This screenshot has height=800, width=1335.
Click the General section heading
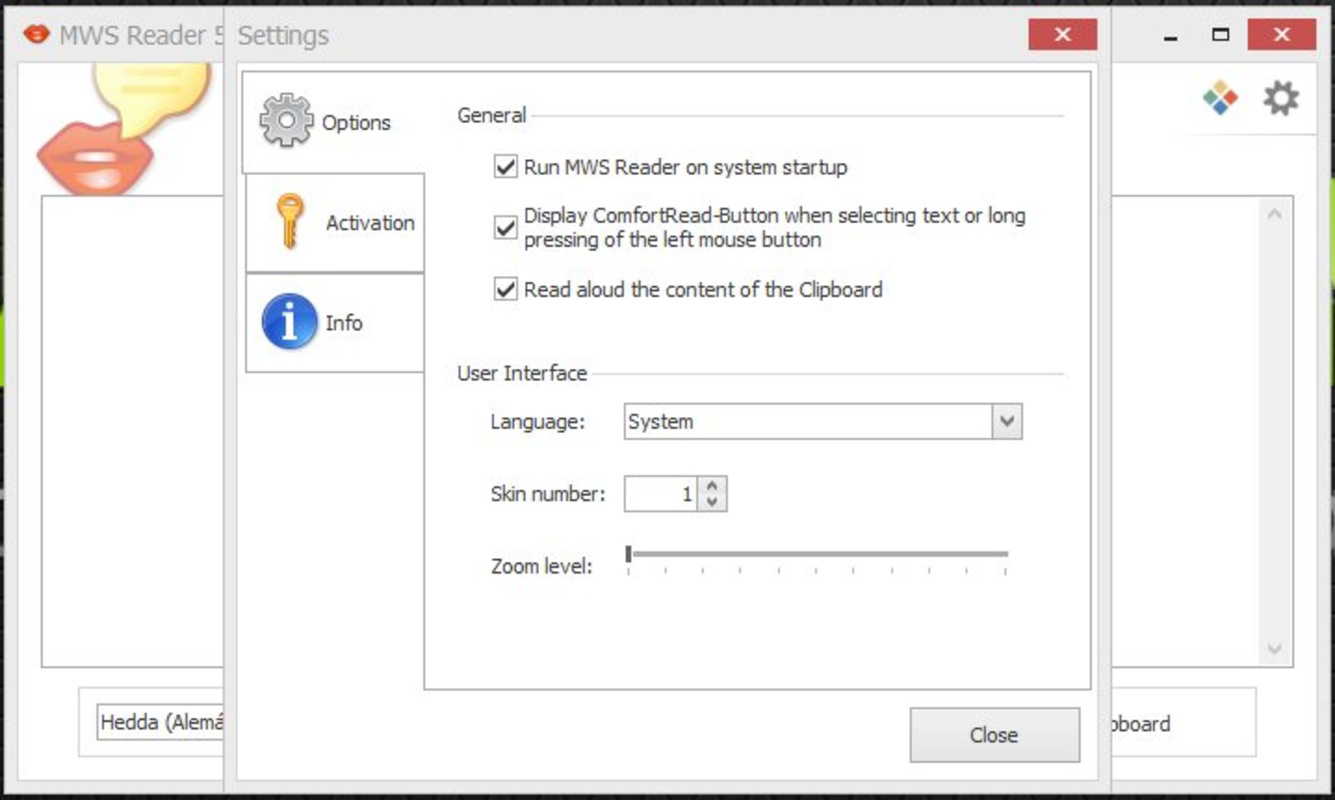point(491,115)
